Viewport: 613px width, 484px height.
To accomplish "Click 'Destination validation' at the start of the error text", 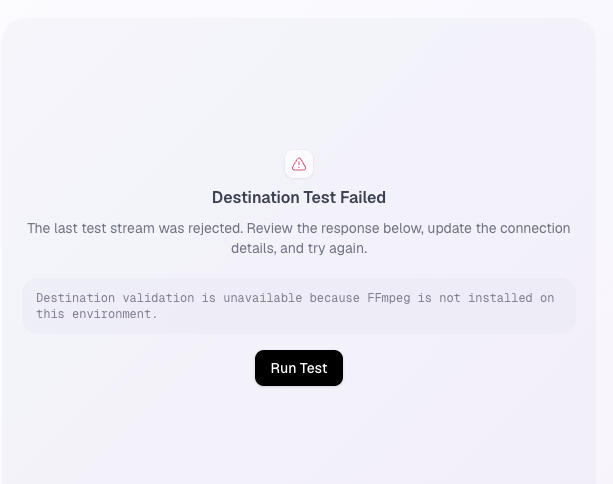I will pos(115,298).
